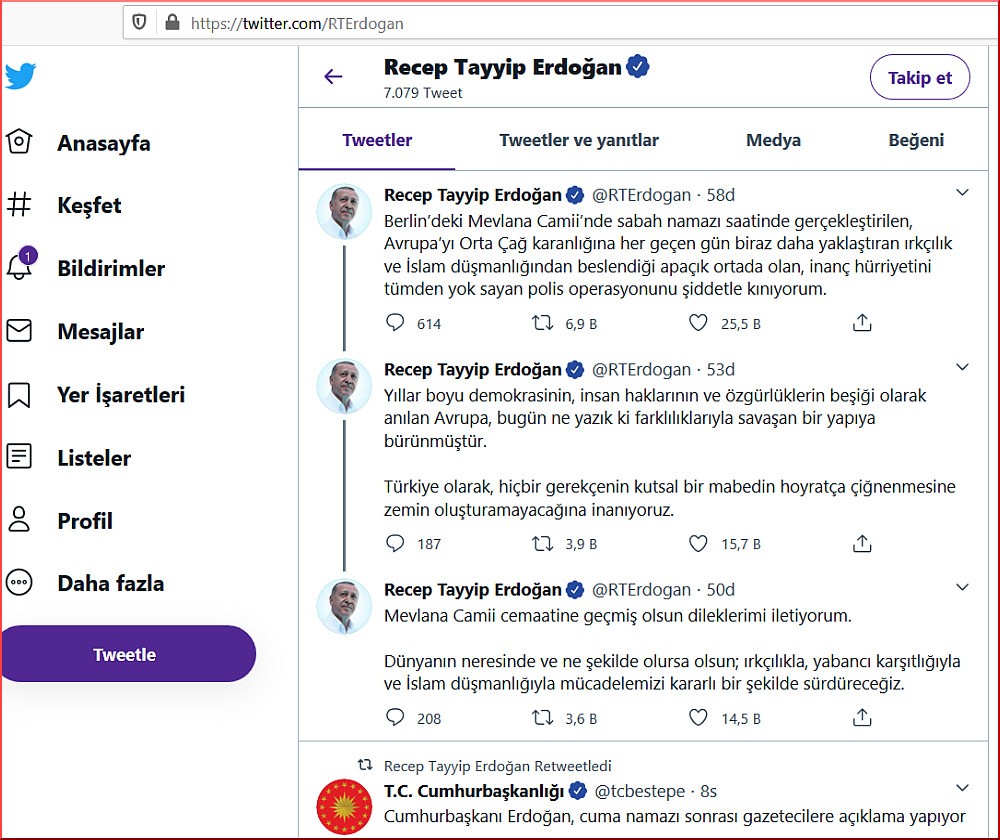
Task: Open Keşfet link text
Action: pyautogui.click(x=89, y=205)
